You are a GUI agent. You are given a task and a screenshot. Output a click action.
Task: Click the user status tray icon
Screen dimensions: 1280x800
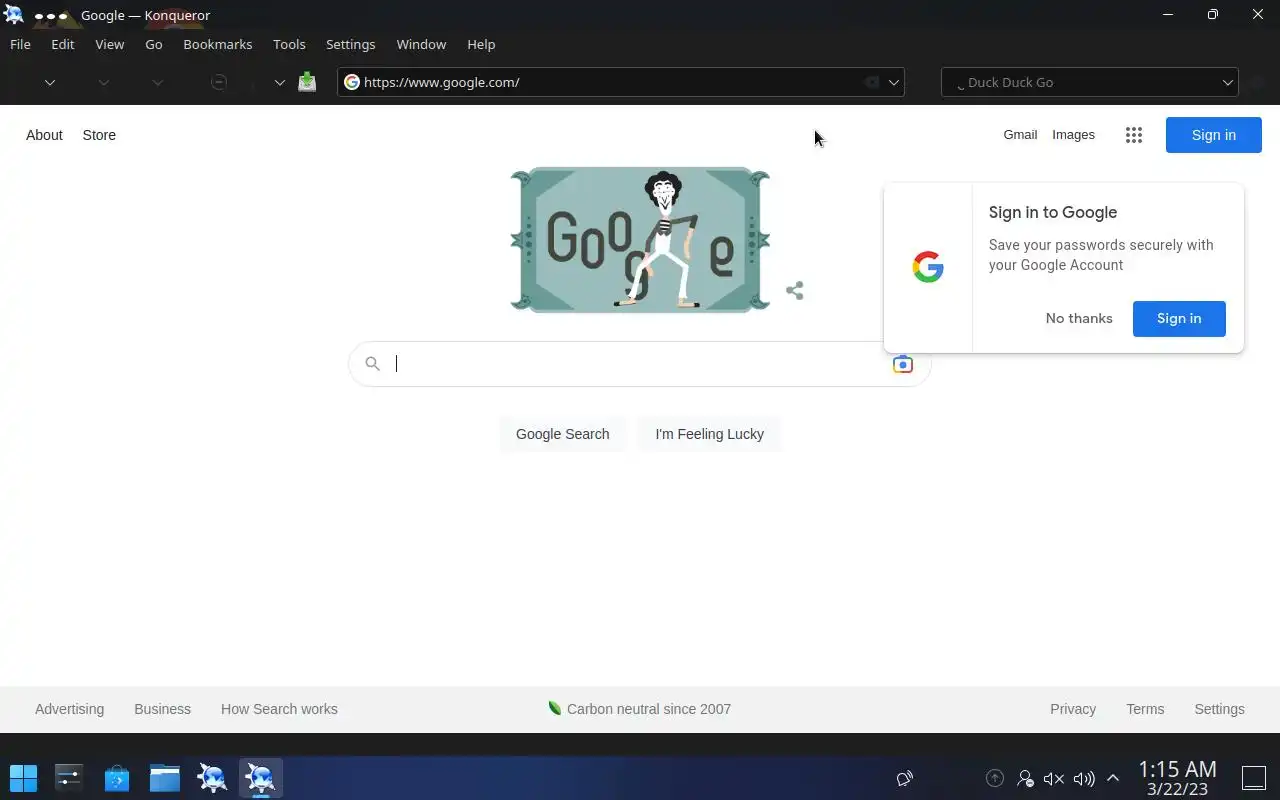[x=1025, y=778]
